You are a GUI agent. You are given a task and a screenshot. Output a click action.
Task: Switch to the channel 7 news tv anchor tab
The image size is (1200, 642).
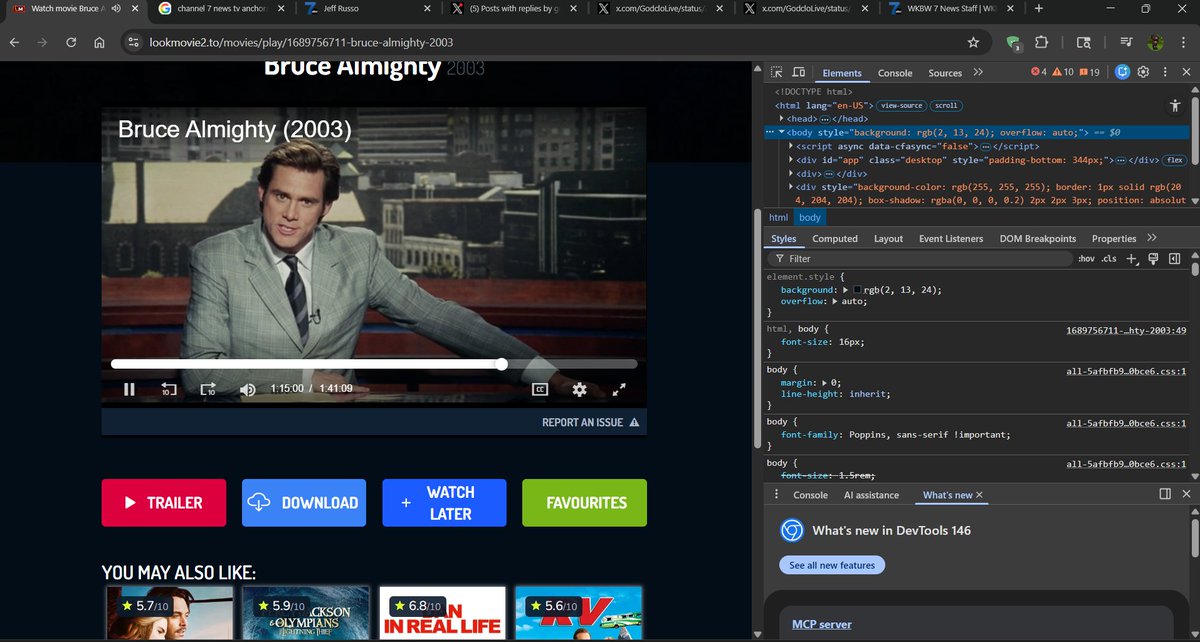(220, 9)
